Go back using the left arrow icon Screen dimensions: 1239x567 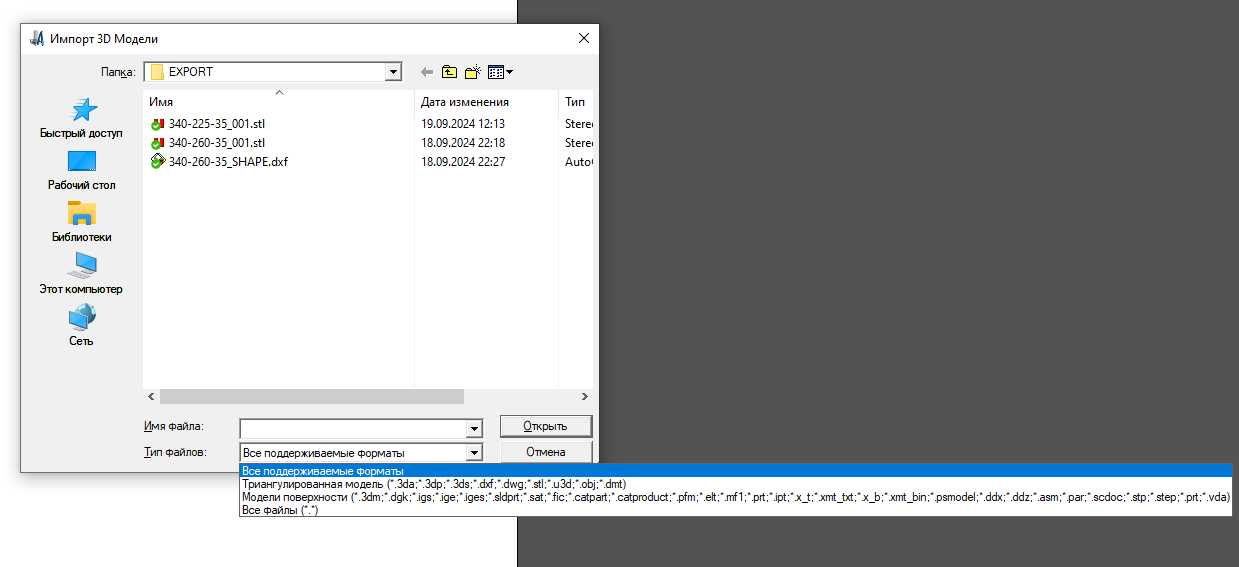tap(427, 72)
